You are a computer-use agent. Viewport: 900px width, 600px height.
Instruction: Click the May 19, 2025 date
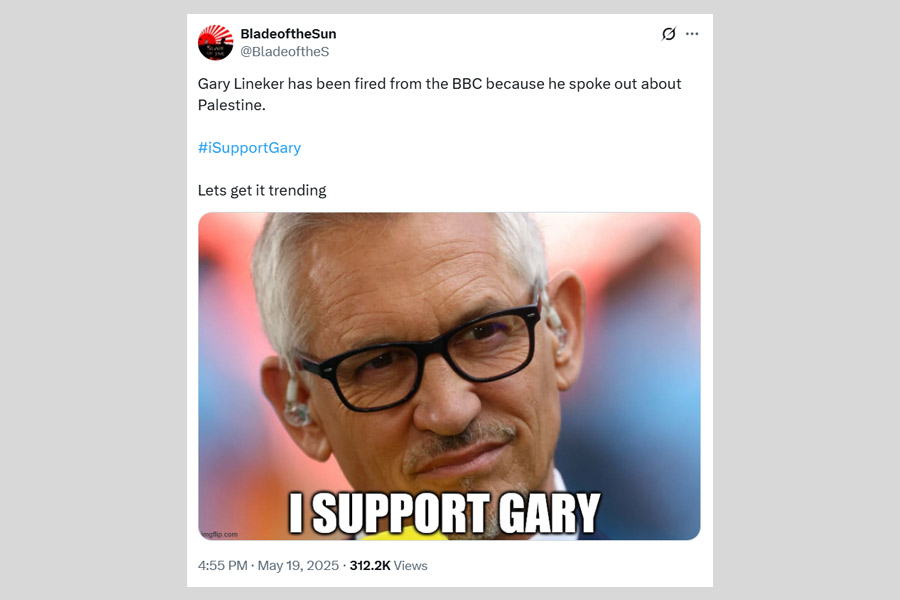click(x=299, y=566)
